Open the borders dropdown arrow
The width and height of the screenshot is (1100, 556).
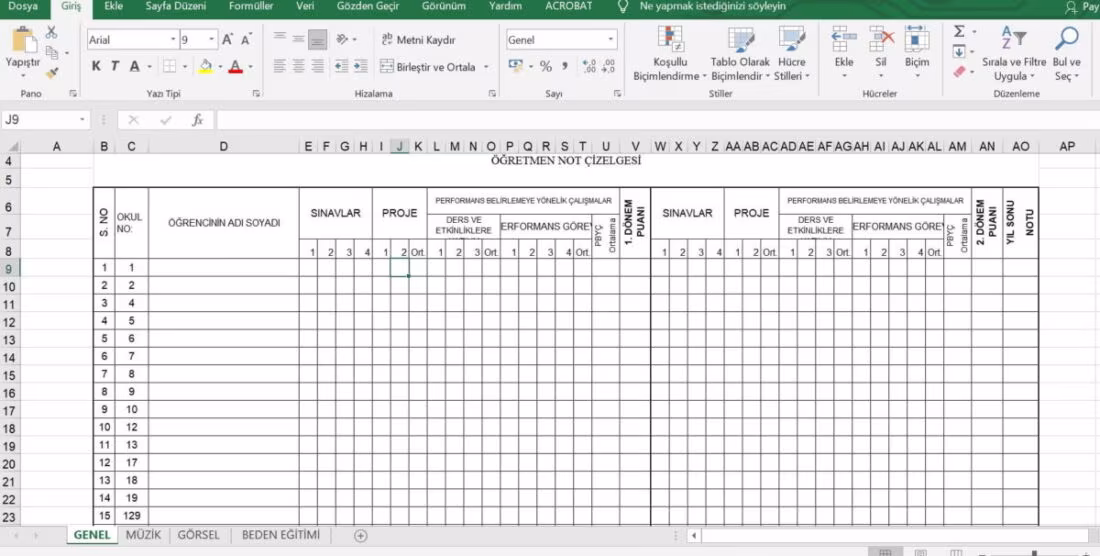click(185, 67)
